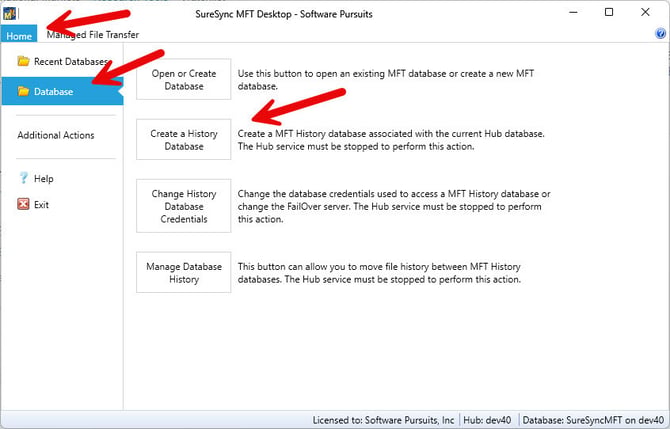670x429 pixels.
Task: Click the Create a History Database button
Action: (184, 140)
